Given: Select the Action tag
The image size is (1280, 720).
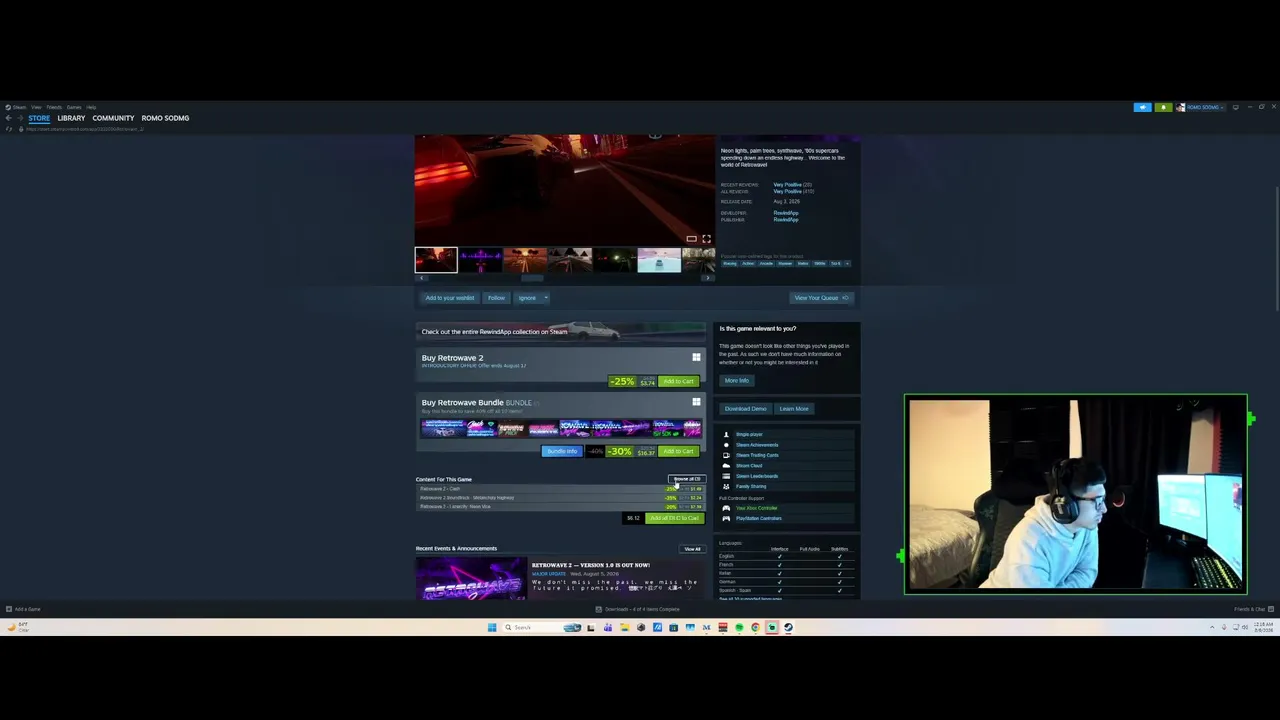Looking at the screenshot, I should pos(747,263).
